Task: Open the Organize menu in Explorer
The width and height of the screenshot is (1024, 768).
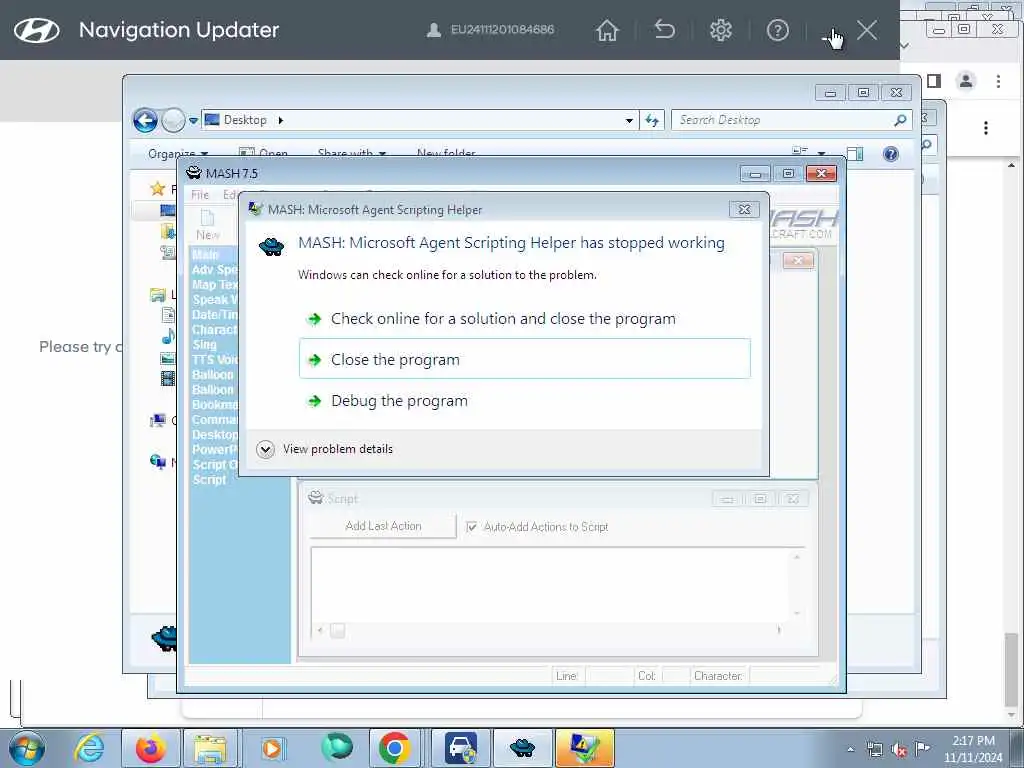Action: 178,154
